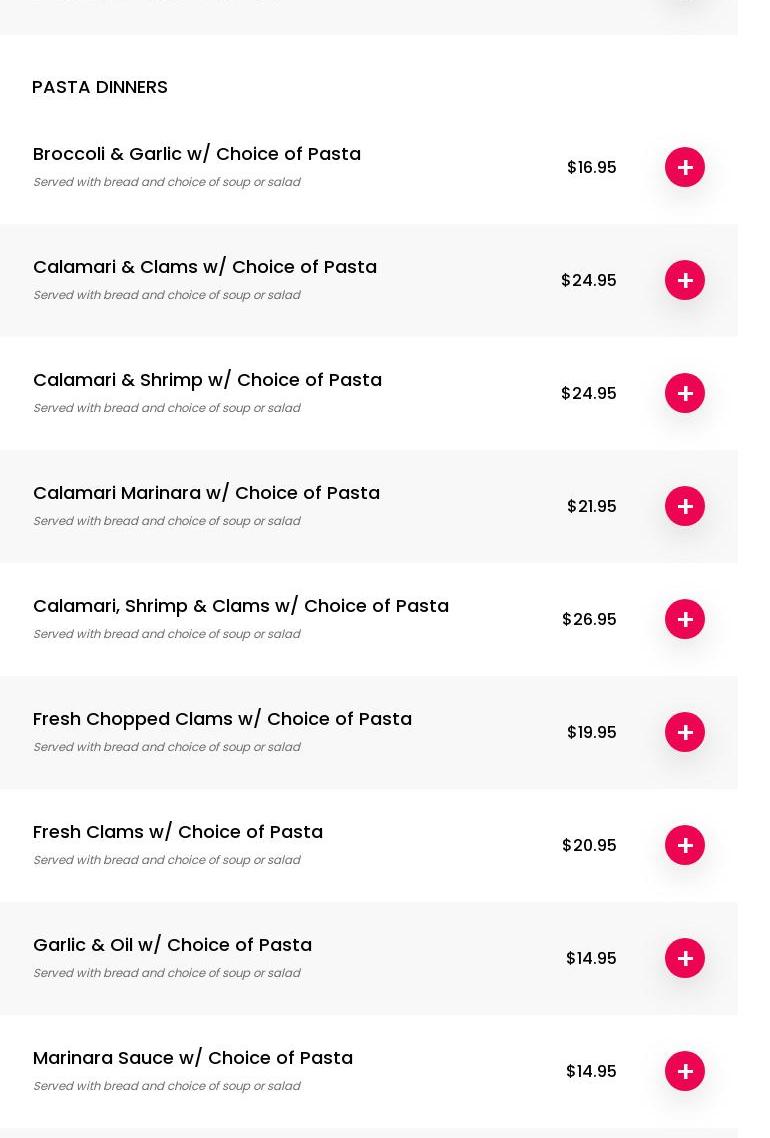Viewport: 770px width, 1138px height.
Task: Add Calamari, Shrimp & Clams pasta
Action: (685, 619)
